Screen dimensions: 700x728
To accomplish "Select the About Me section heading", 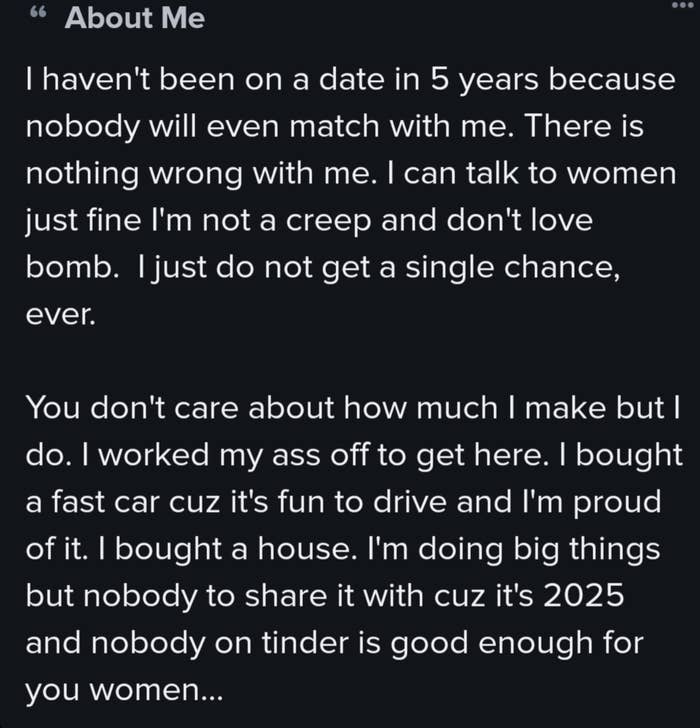I will [x=134, y=19].
